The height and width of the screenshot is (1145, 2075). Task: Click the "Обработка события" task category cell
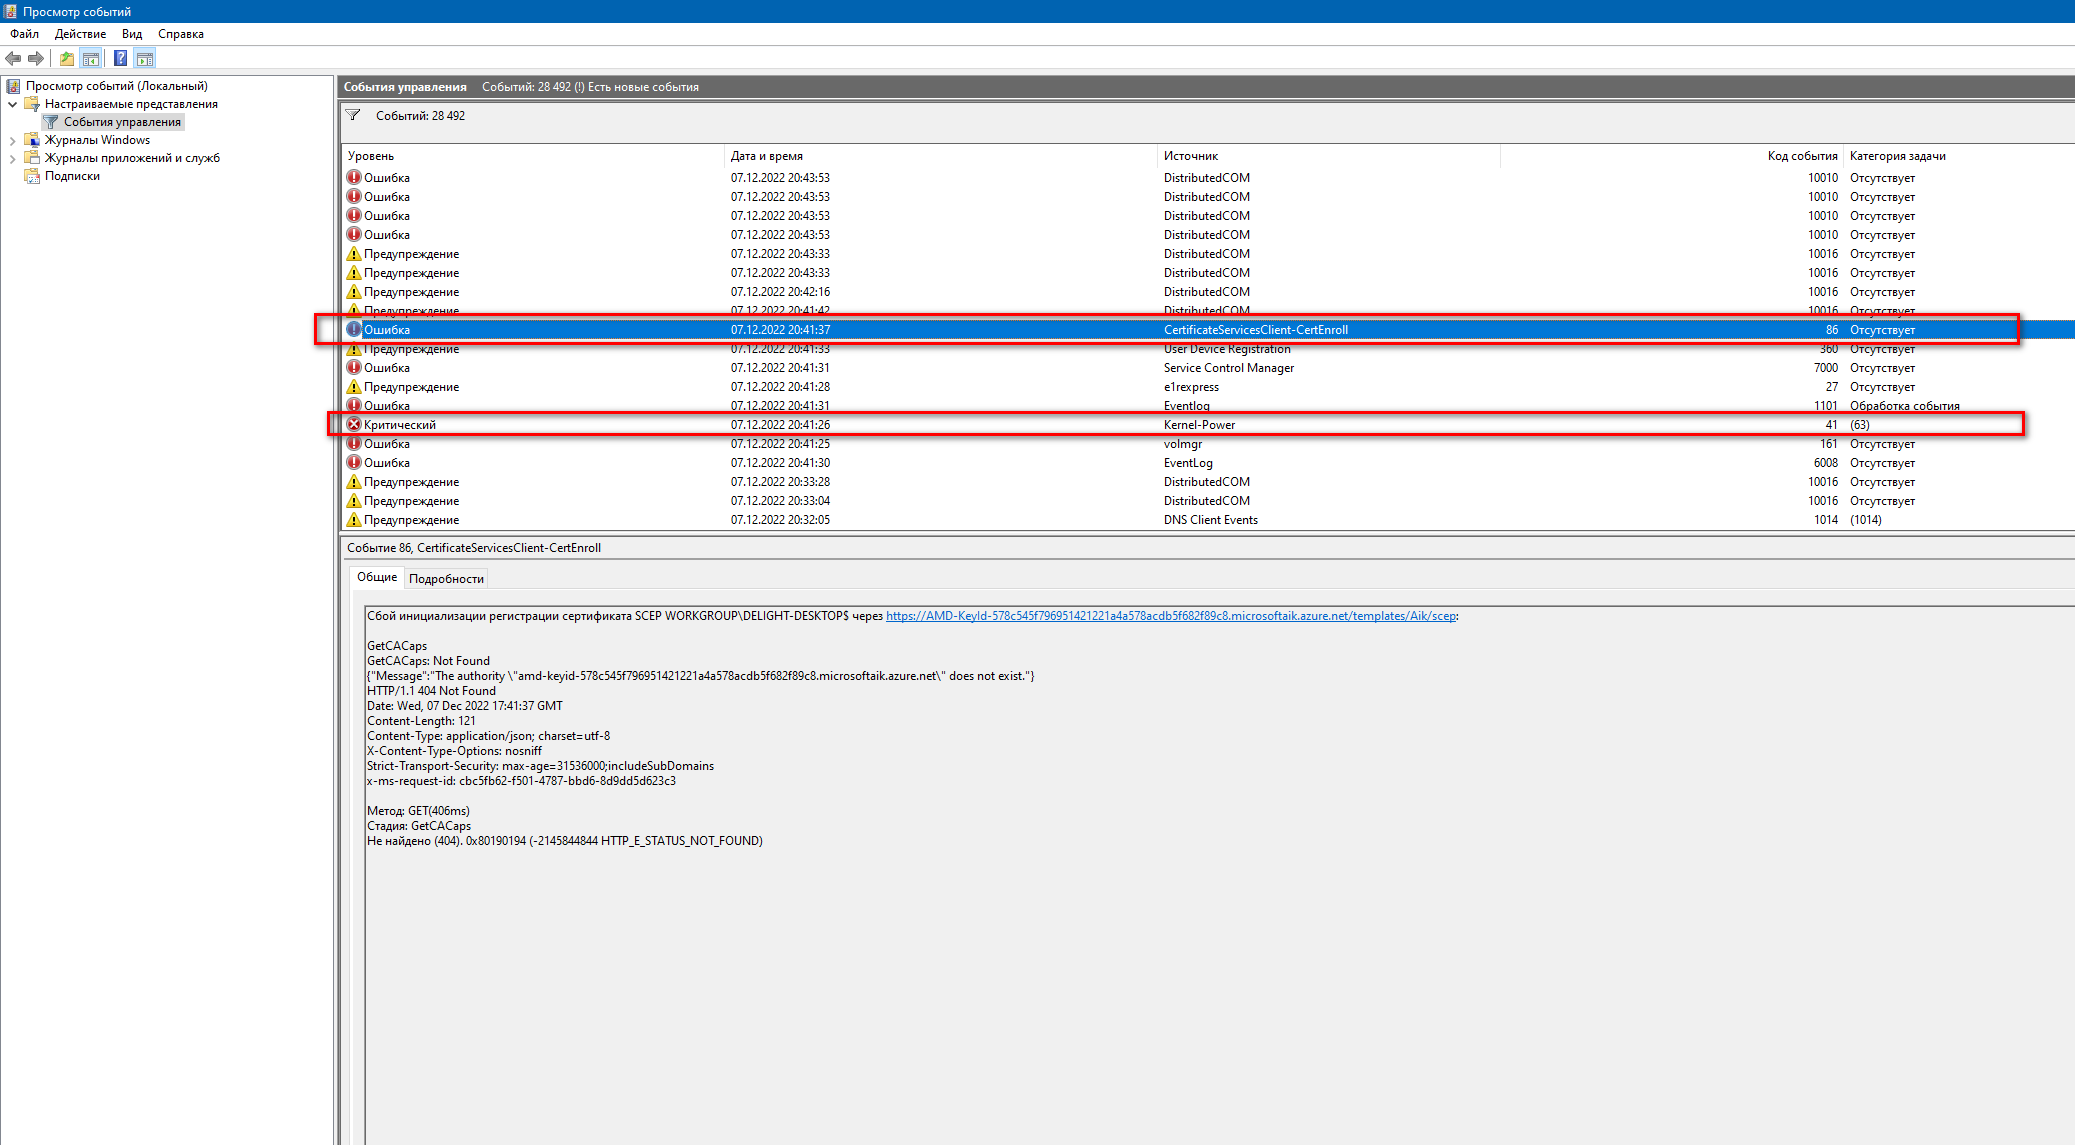coord(1904,405)
